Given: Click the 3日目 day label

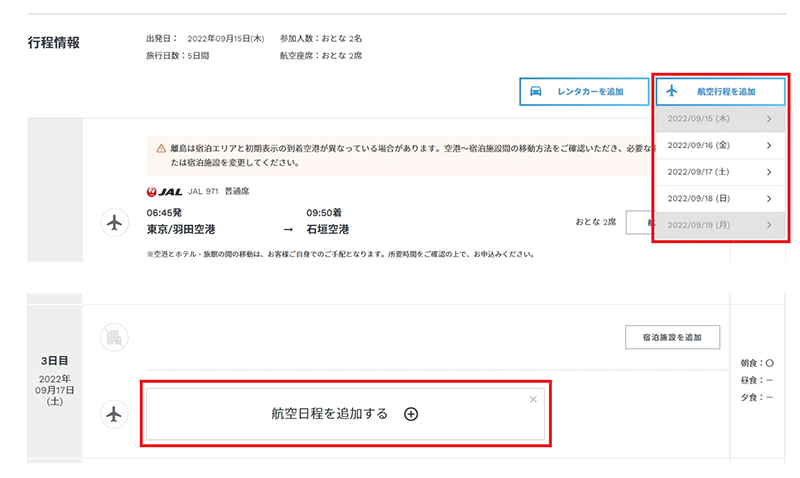Looking at the screenshot, I should click(x=55, y=360).
